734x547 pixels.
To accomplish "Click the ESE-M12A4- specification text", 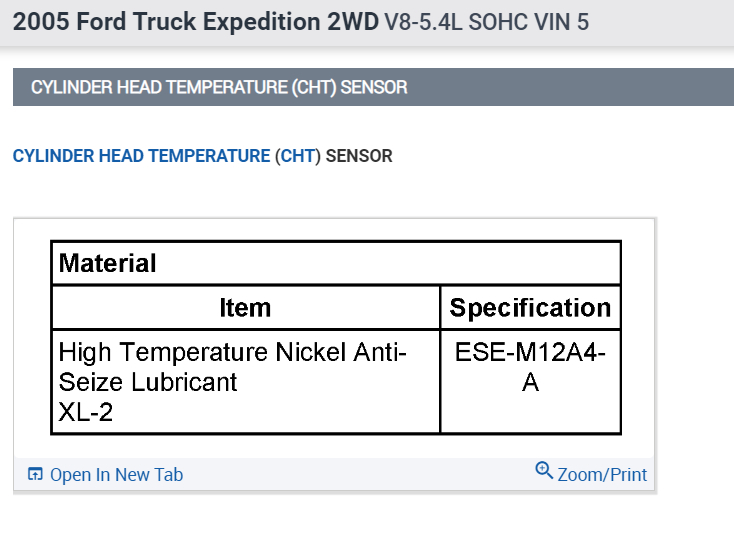I will (x=530, y=353).
